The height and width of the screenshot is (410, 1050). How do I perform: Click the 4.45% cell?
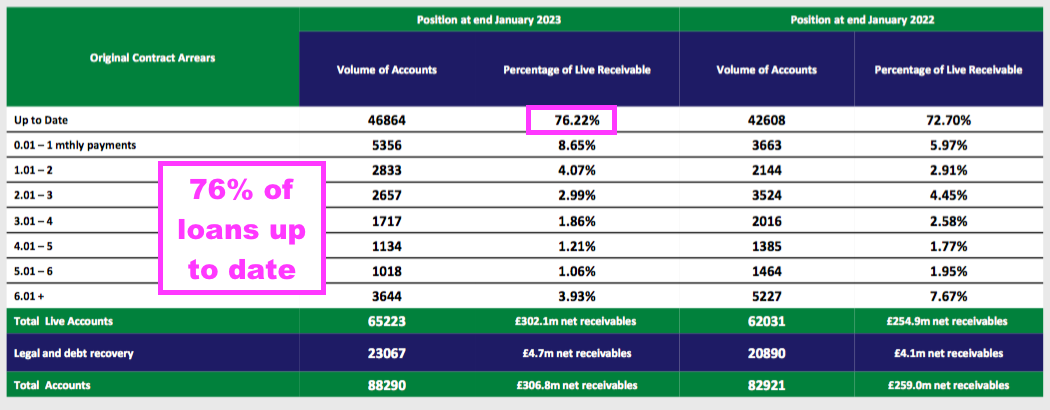(x=948, y=196)
